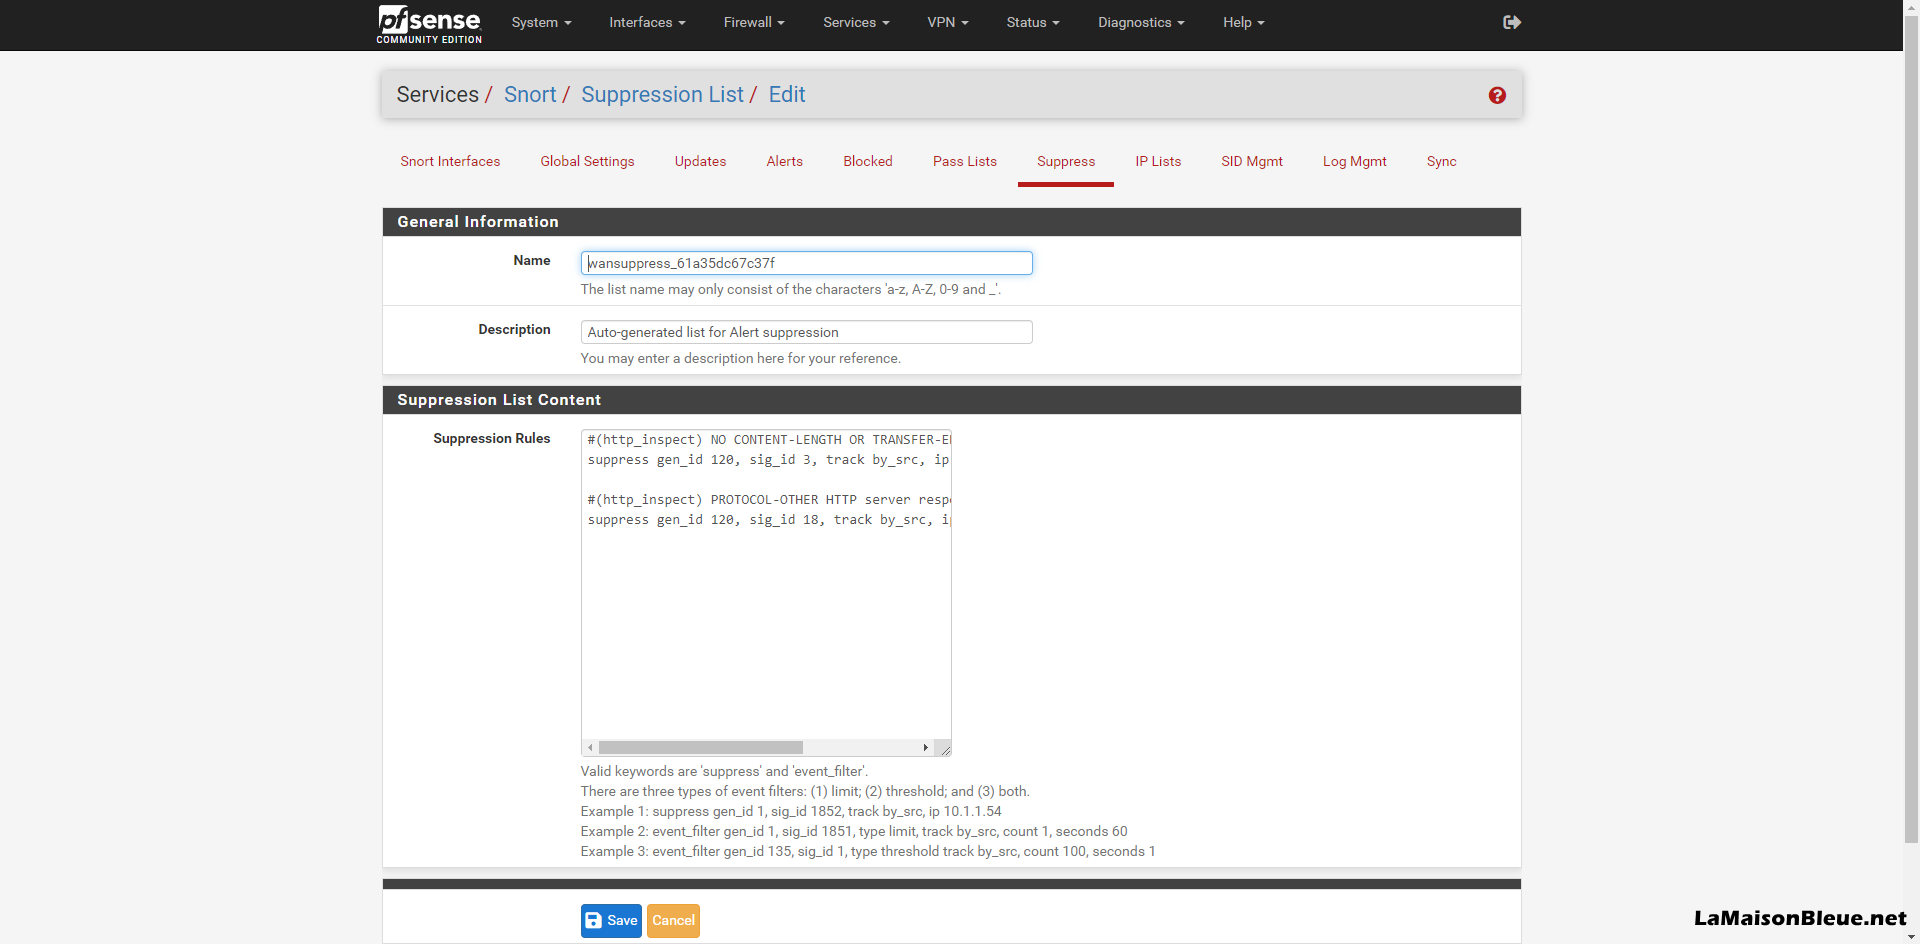Click the resize handle of the Suppression Rules box
Screen dimensions: 1920x944
tap(945, 749)
